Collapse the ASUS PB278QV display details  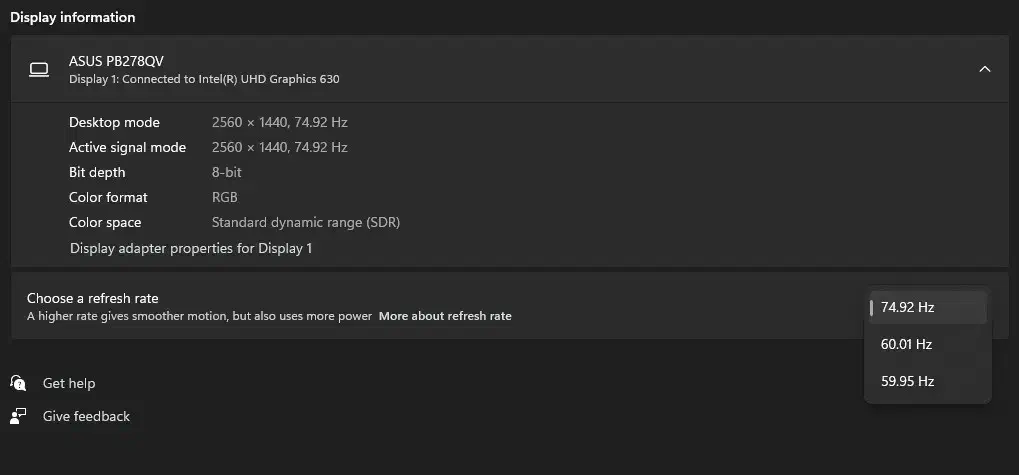(x=984, y=69)
